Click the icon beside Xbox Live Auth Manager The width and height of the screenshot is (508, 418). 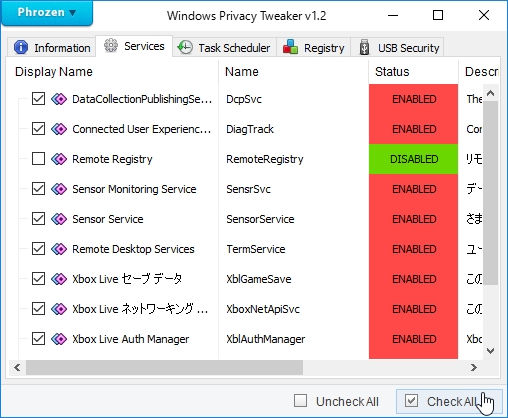(59, 339)
